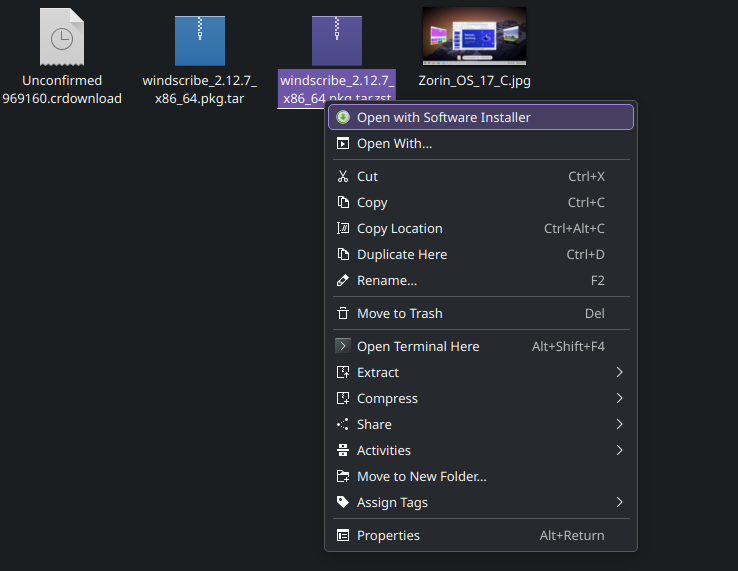Select Move to Trash
This screenshot has width=738, height=571.
[x=481, y=313]
